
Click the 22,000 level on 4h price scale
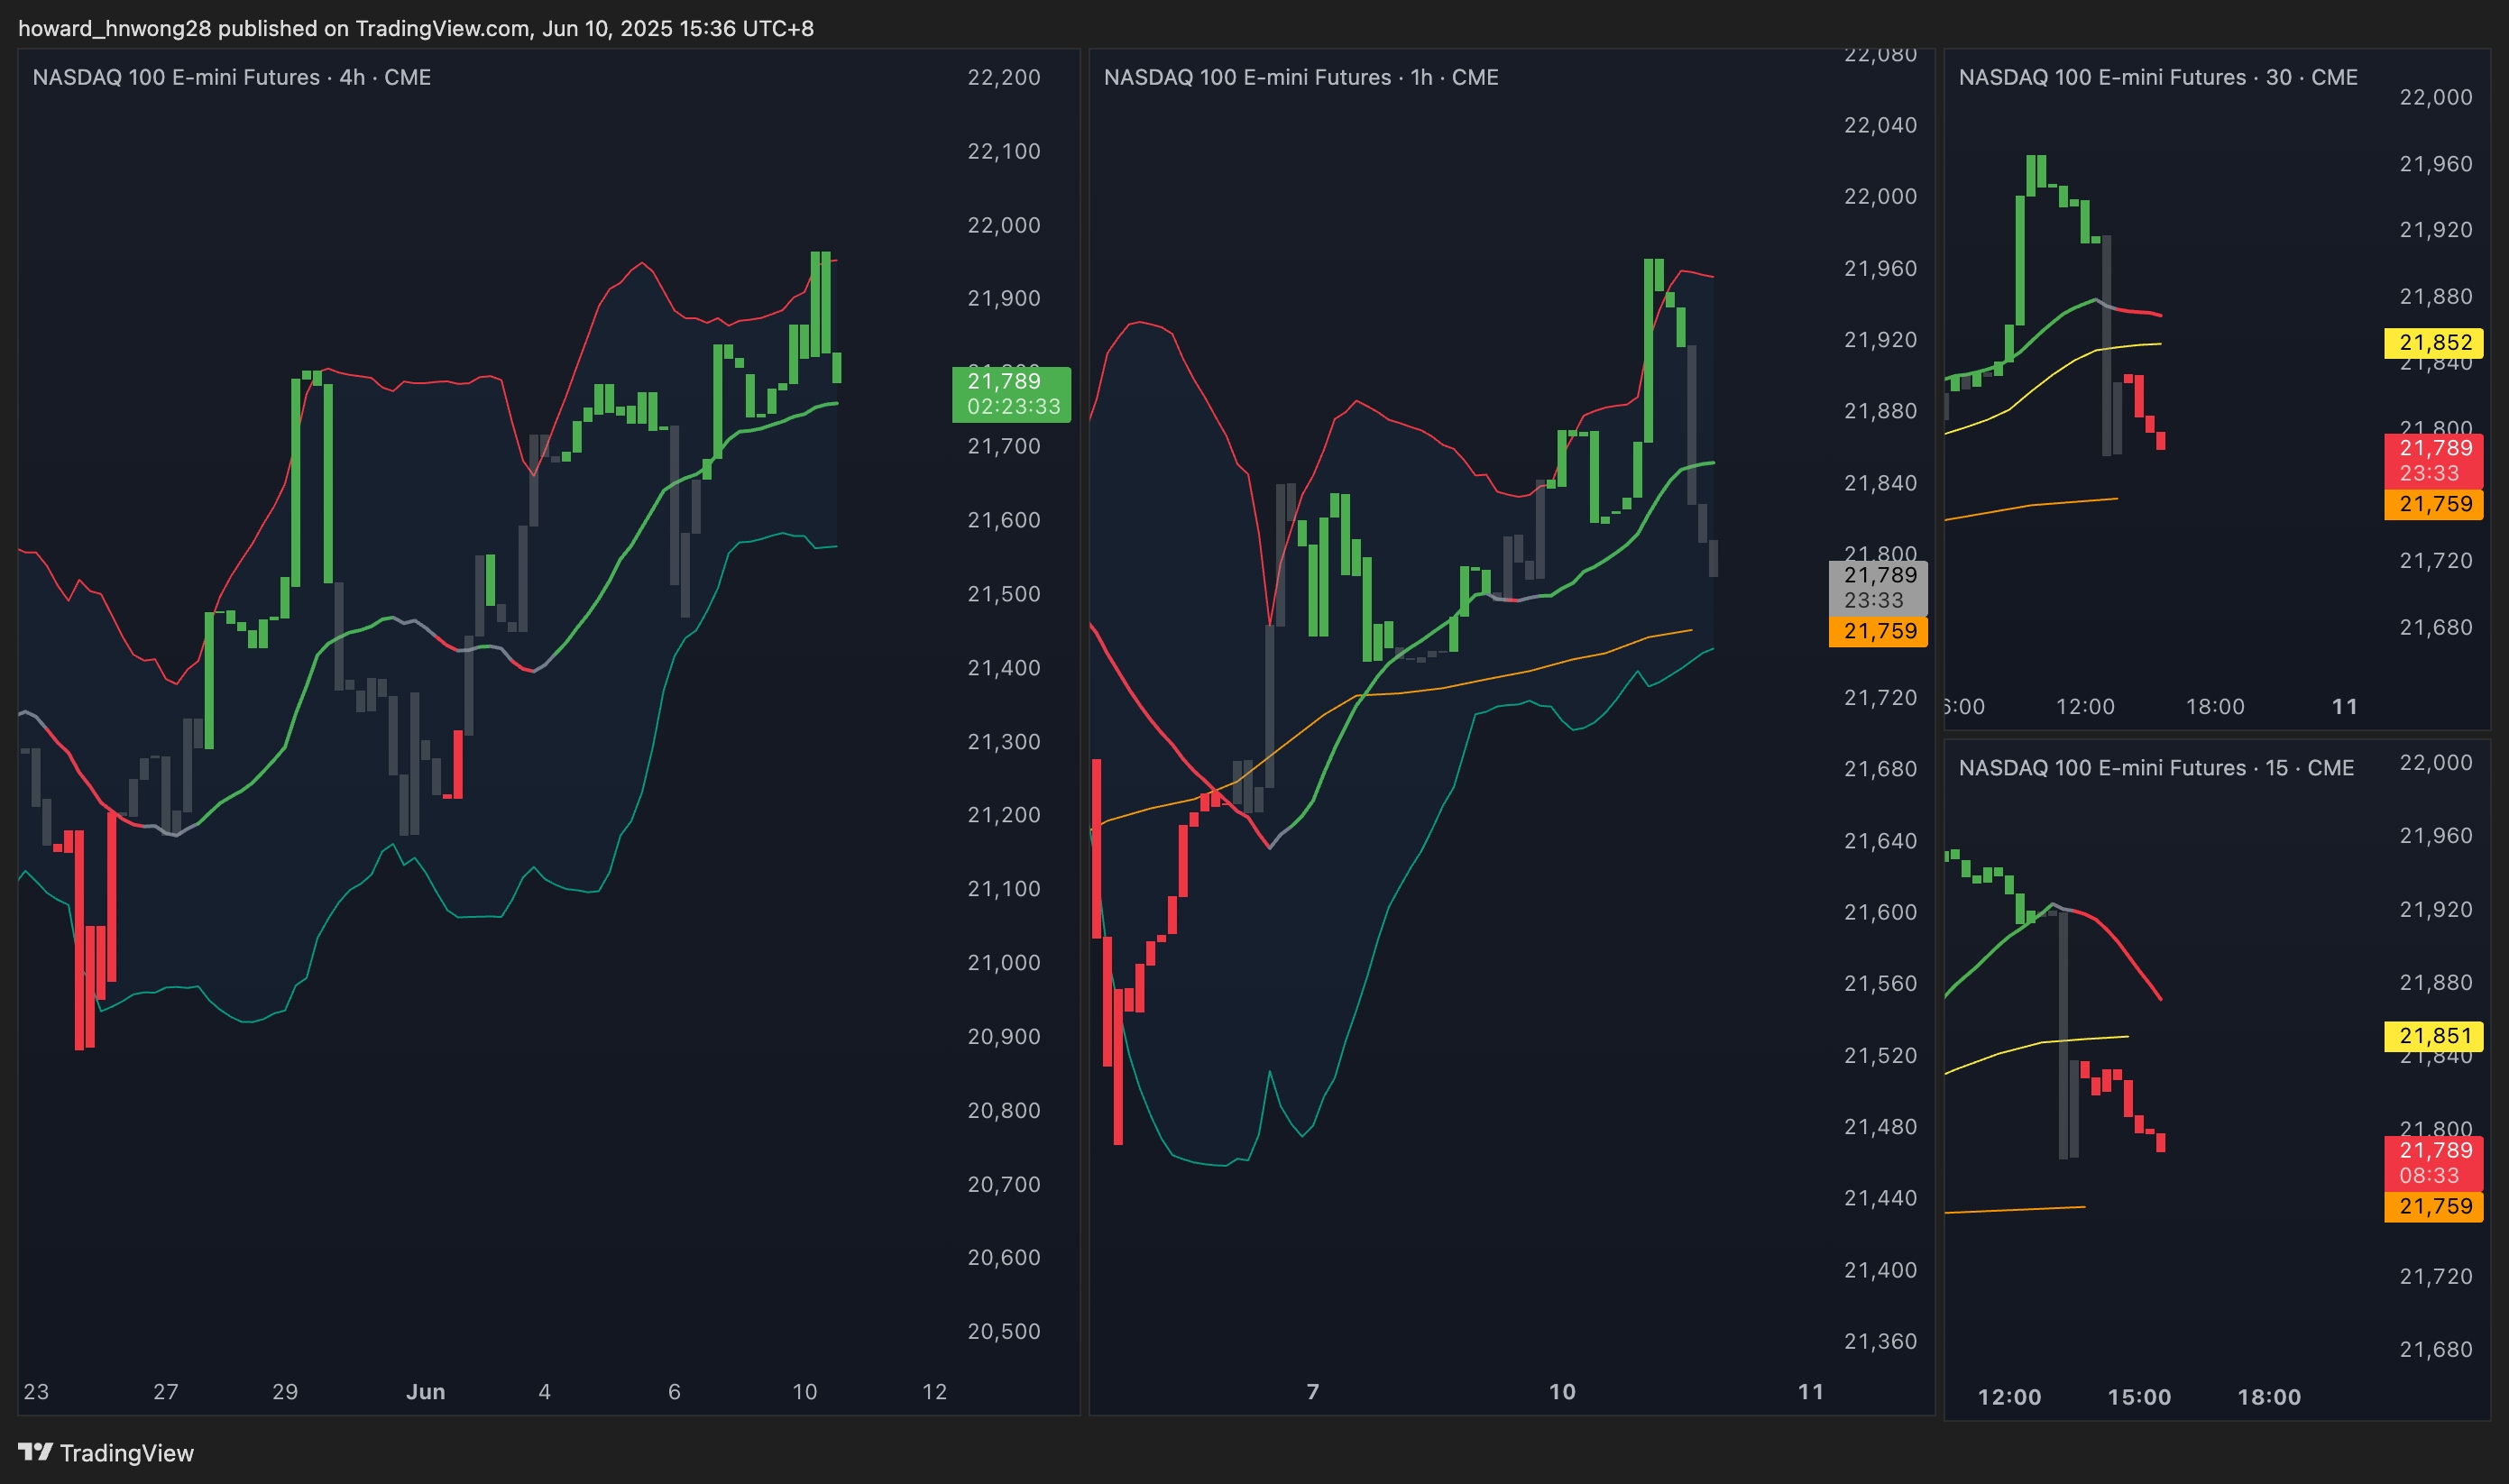point(1003,225)
